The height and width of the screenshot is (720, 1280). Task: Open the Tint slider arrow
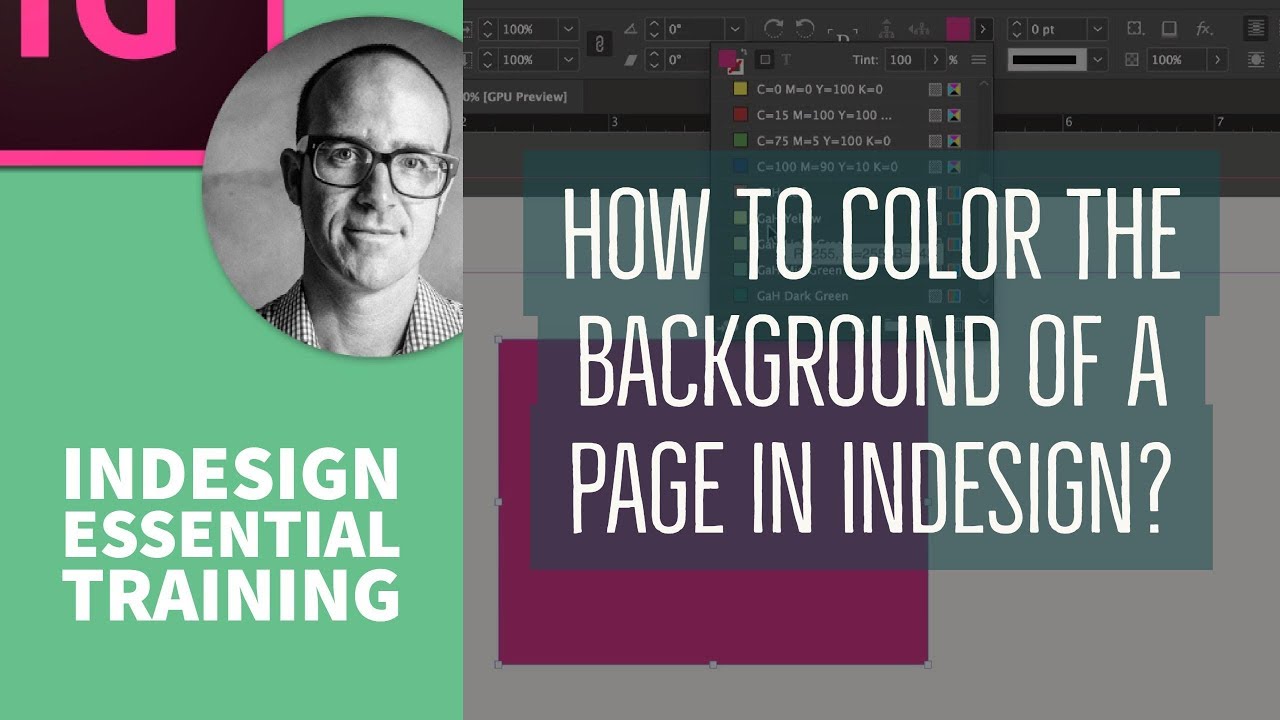(x=936, y=60)
